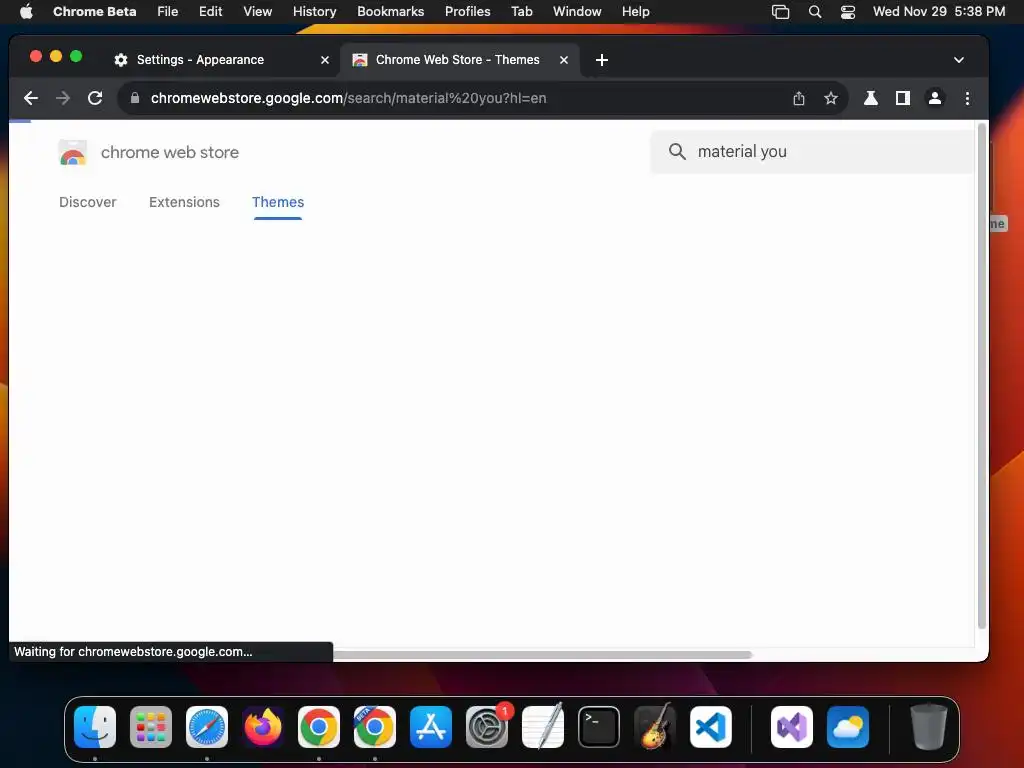
Task: Open Control Center in menu bar
Action: pos(848,11)
